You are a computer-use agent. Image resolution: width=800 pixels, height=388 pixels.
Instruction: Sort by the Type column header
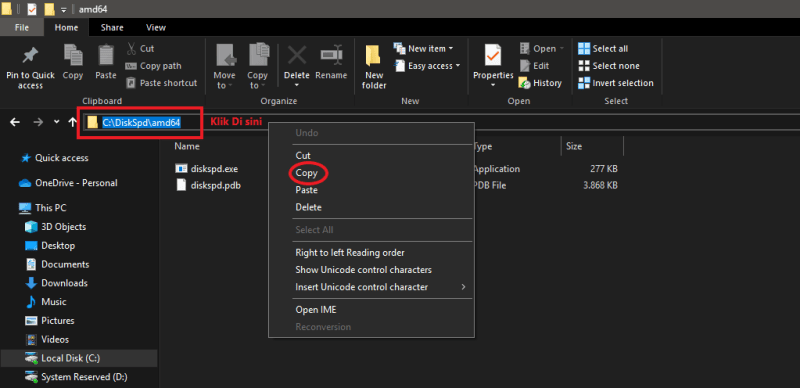[x=483, y=146]
